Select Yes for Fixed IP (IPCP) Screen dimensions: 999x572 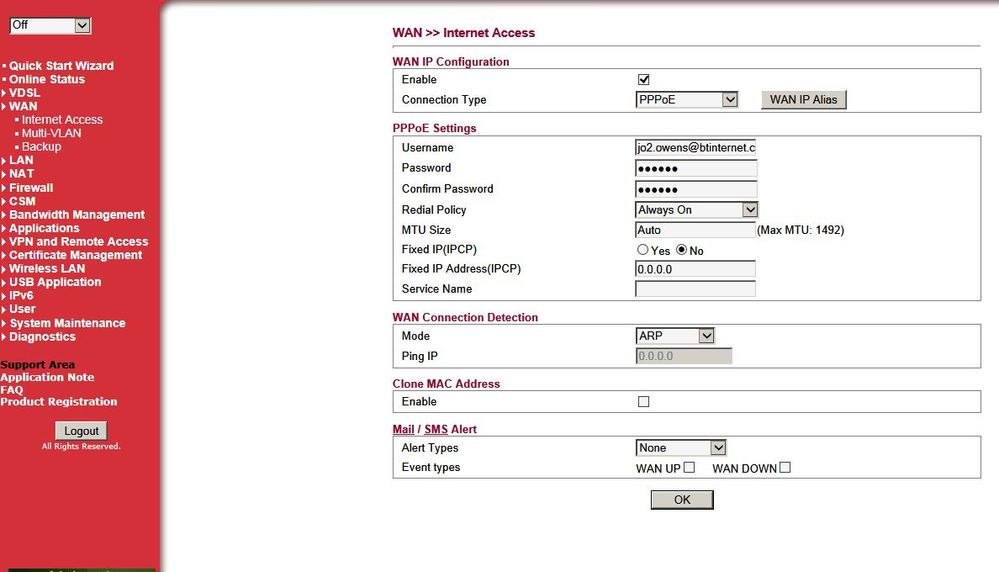point(643,251)
